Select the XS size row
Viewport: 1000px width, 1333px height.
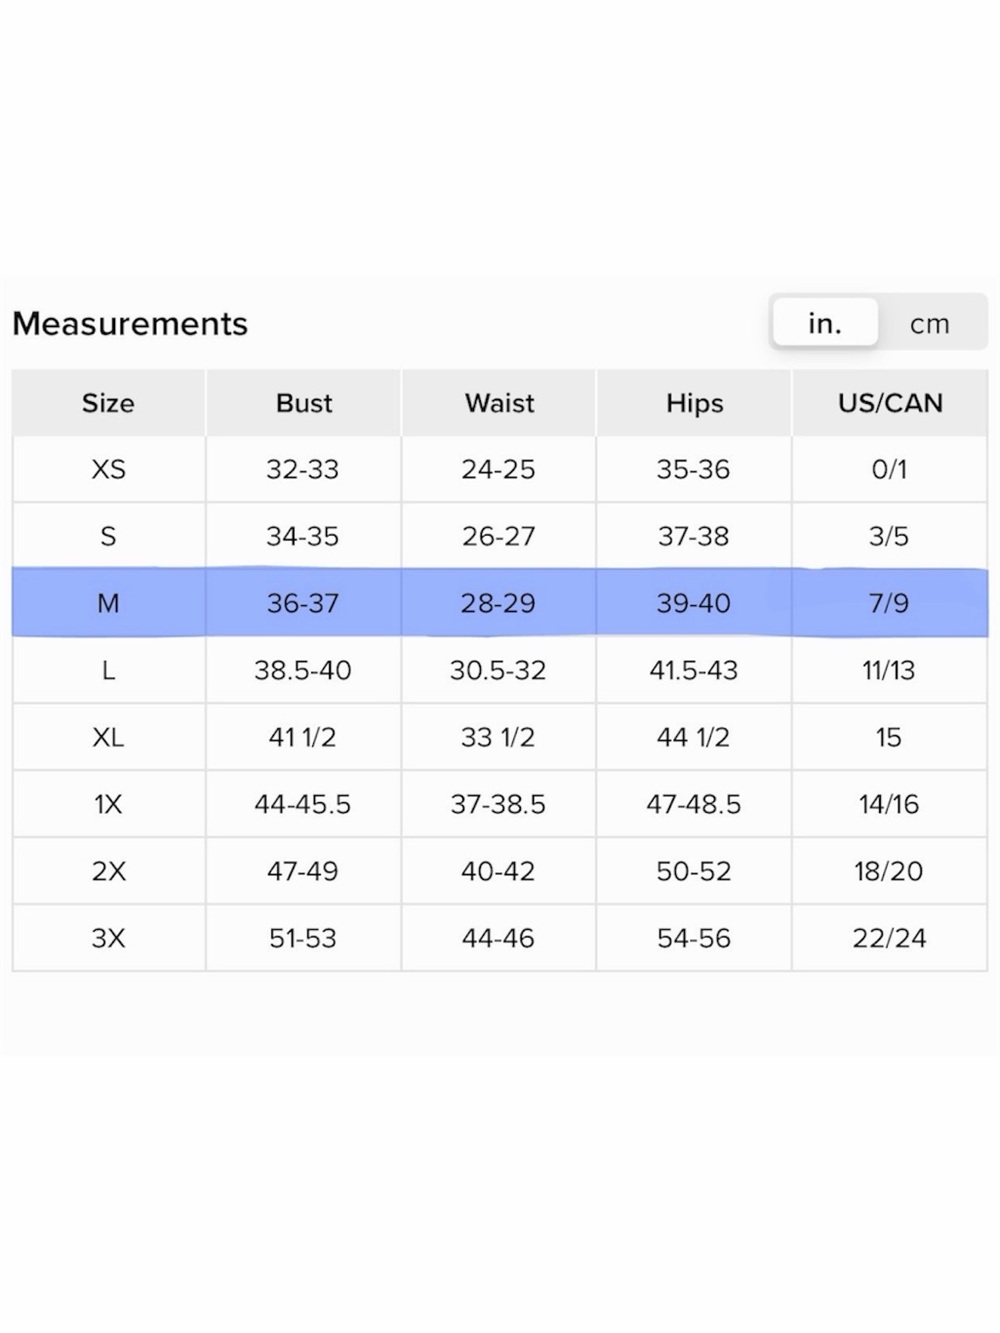tap(500, 469)
